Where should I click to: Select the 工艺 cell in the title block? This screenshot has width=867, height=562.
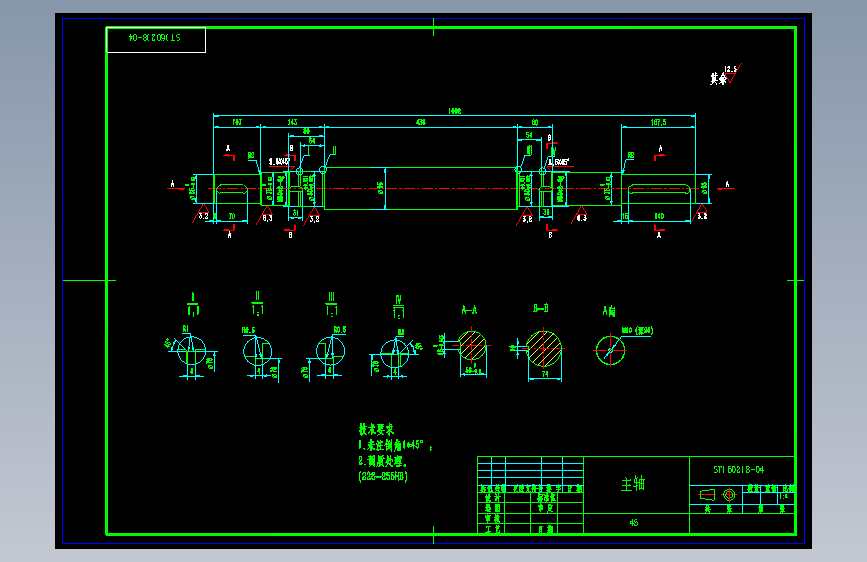click(x=492, y=529)
